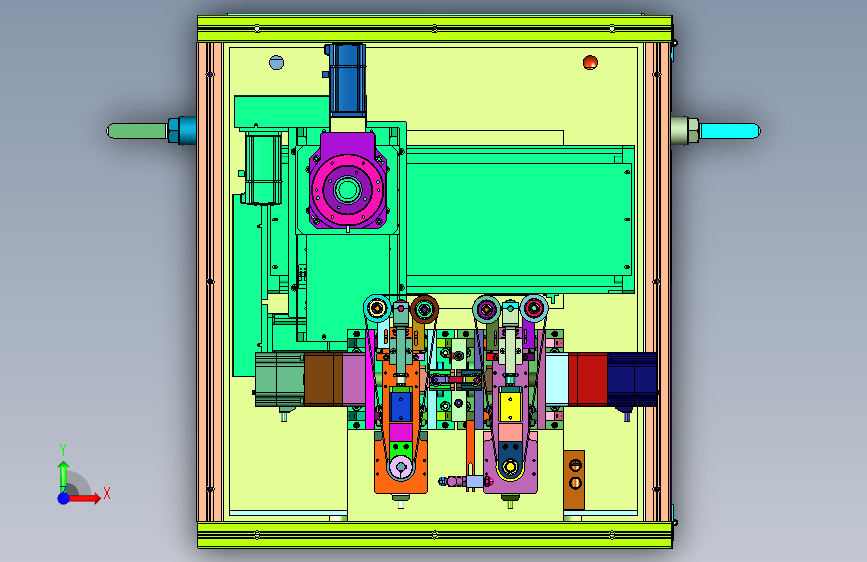This screenshot has height=562, width=867.
Task: Select the blue servo motor at the top
Action: [347, 80]
